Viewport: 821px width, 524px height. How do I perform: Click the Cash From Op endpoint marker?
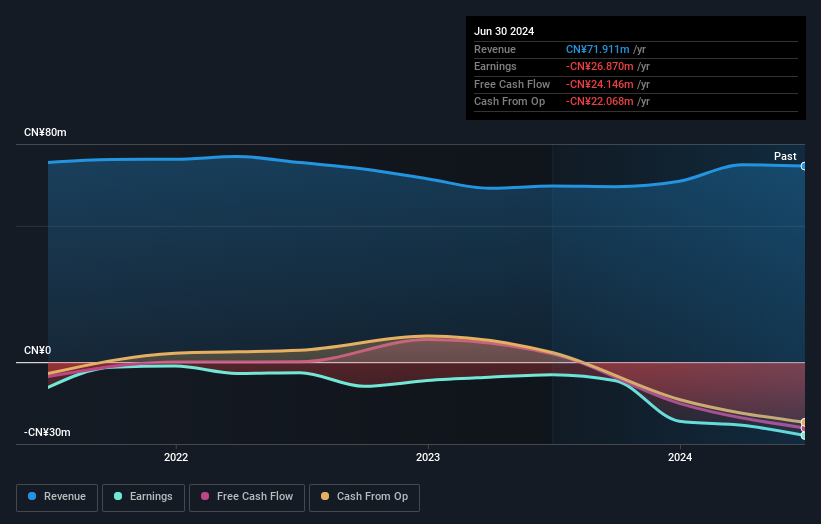coord(804,422)
